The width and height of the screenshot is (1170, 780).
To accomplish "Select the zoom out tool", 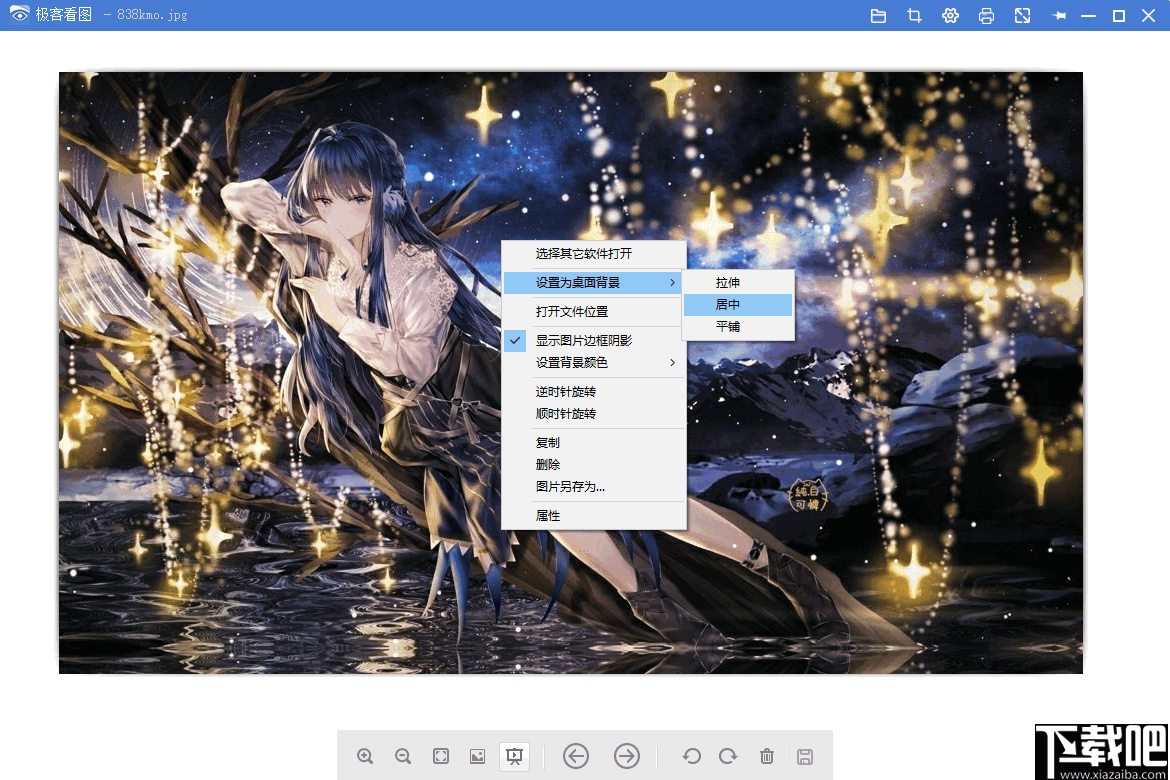I will tap(403, 757).
